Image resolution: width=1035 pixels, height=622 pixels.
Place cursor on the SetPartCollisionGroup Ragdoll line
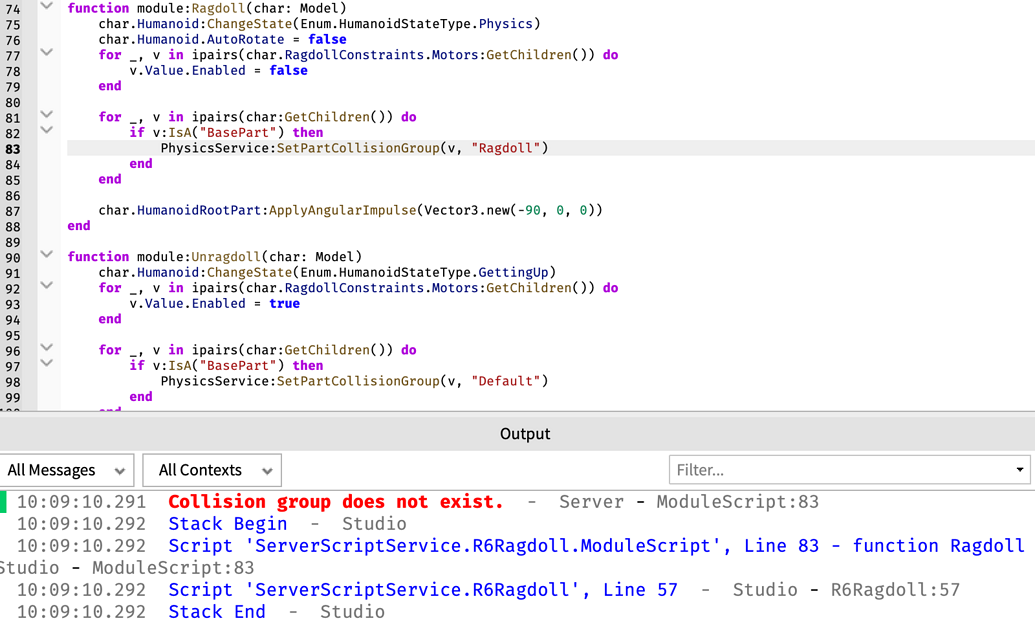coord(354,148)
